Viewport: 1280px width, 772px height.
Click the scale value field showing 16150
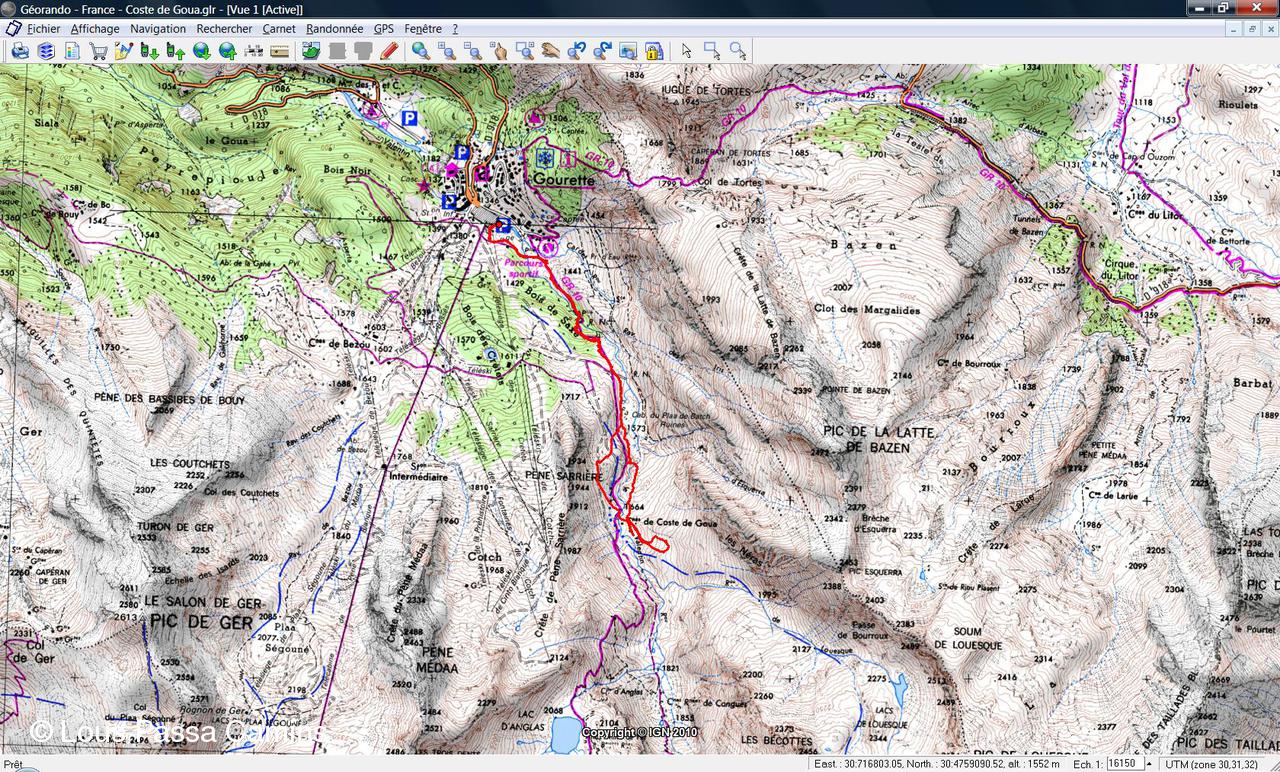1124,764
